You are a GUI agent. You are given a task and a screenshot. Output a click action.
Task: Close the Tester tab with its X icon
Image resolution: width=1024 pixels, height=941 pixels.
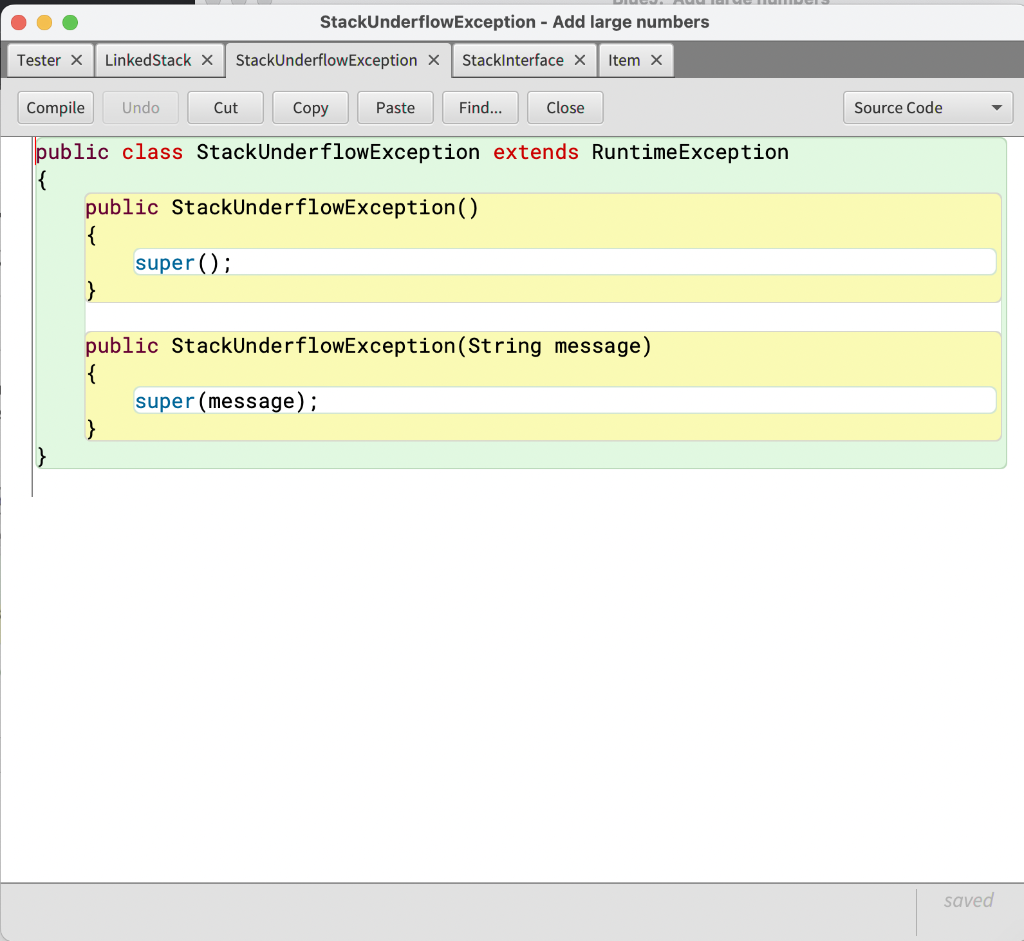pos(77,60)
